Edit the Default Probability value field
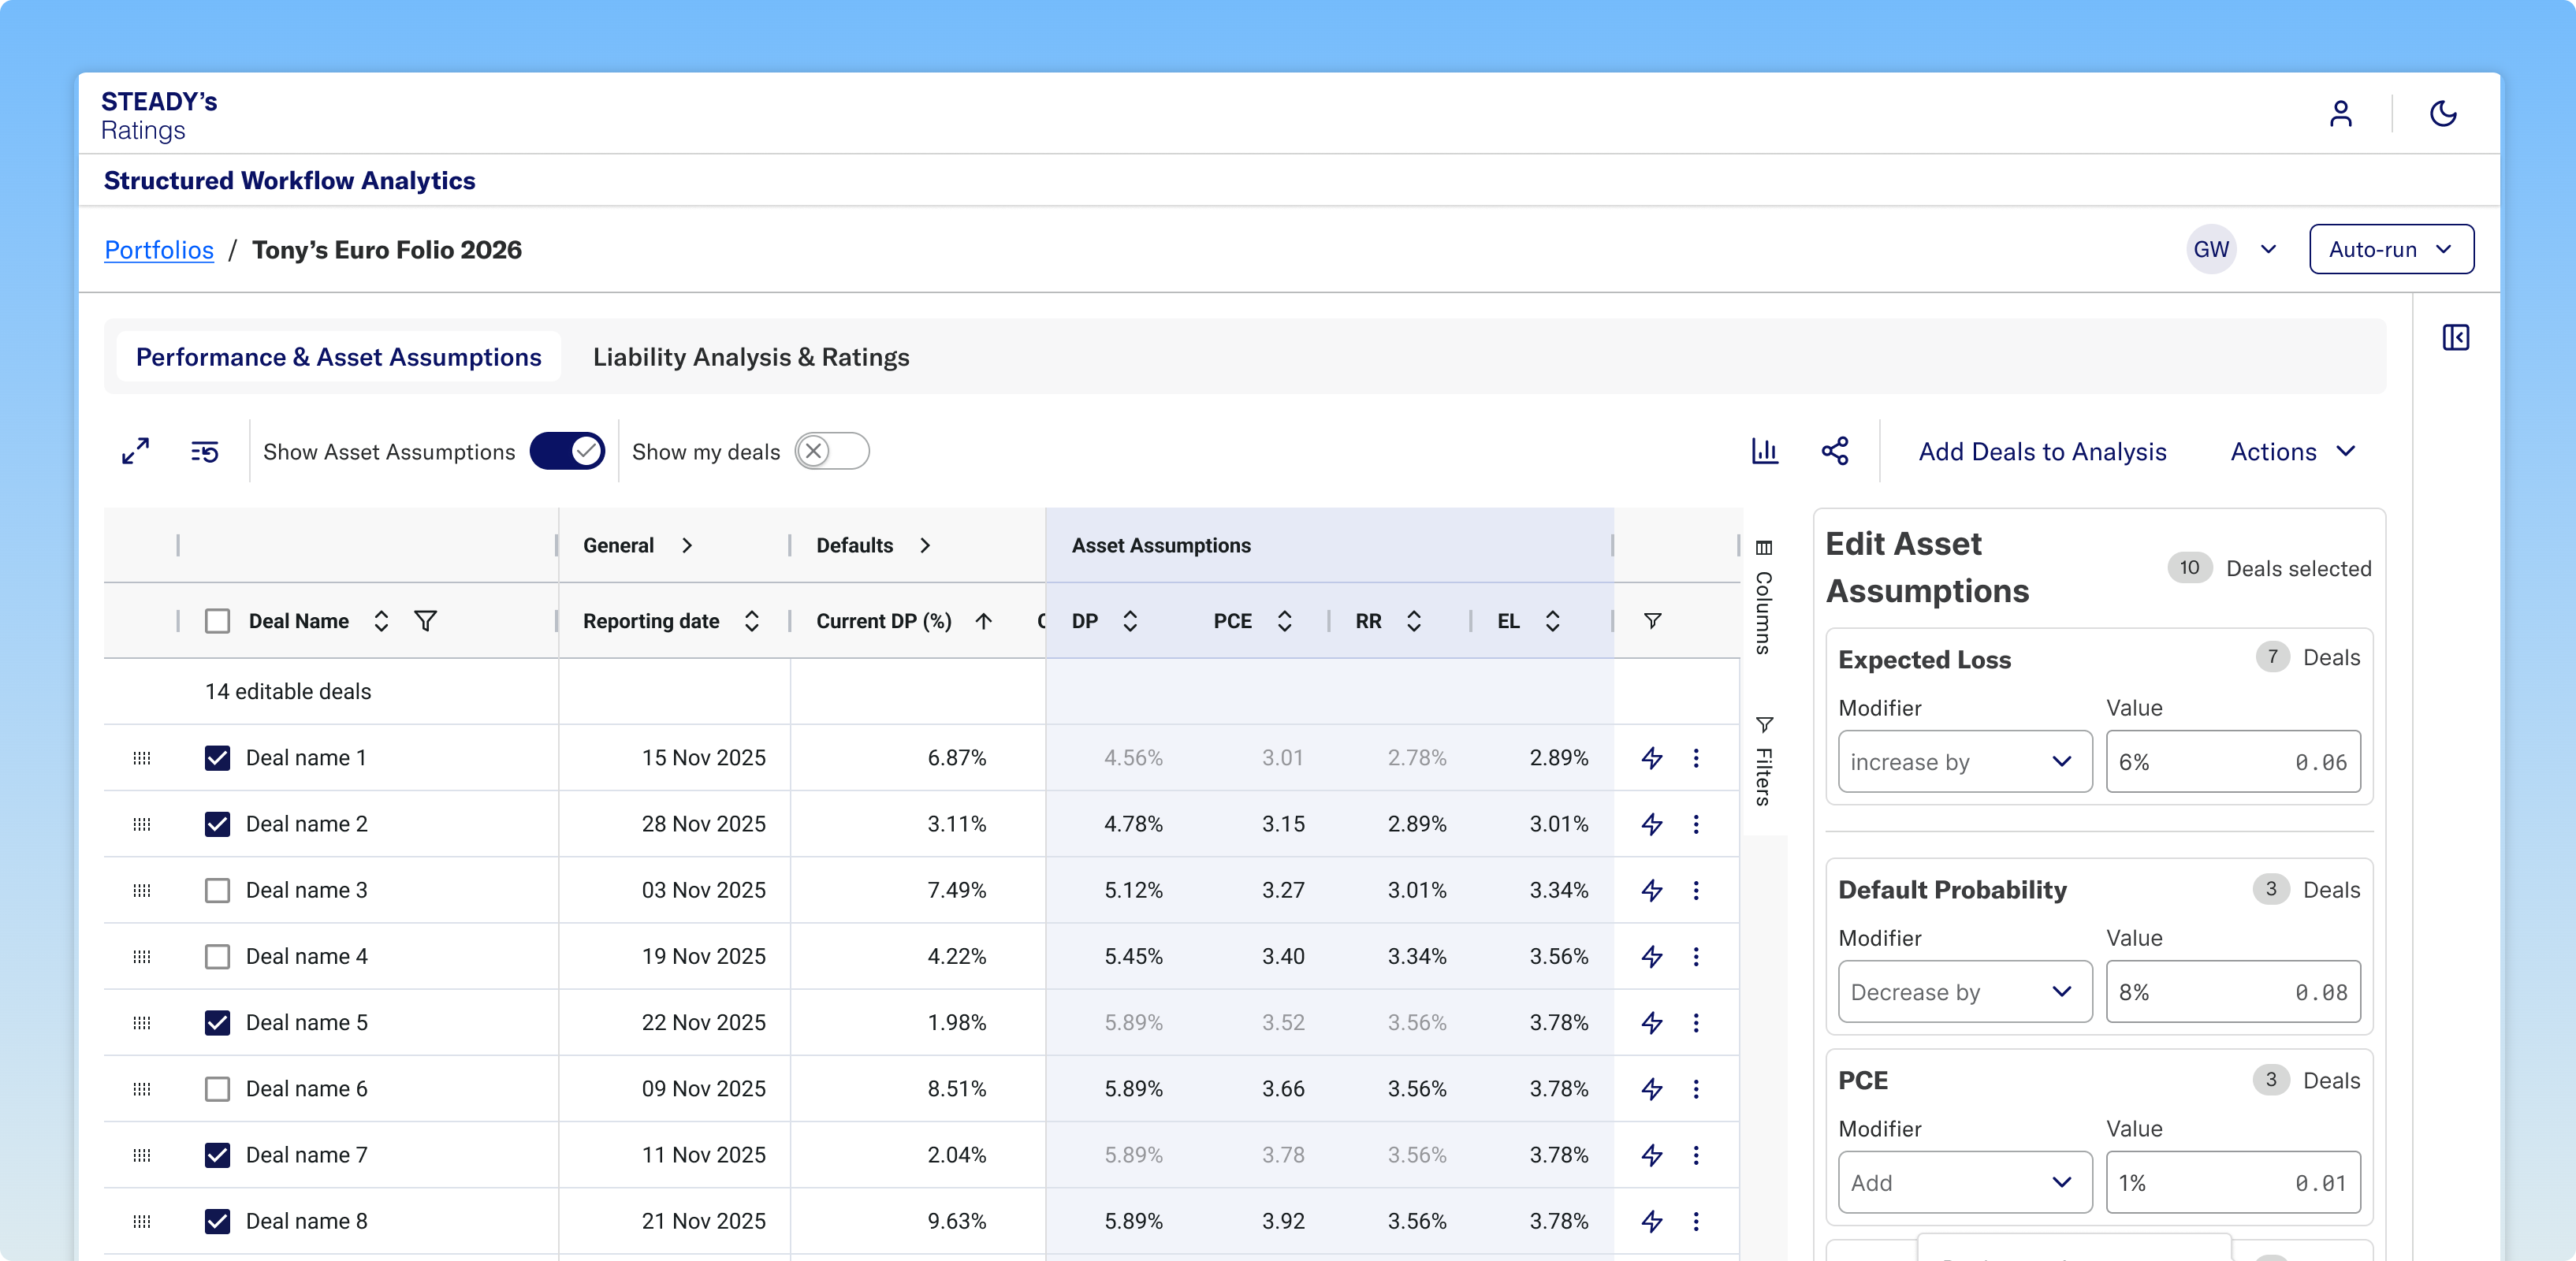2576x1261 pixels. (2233, 992)
